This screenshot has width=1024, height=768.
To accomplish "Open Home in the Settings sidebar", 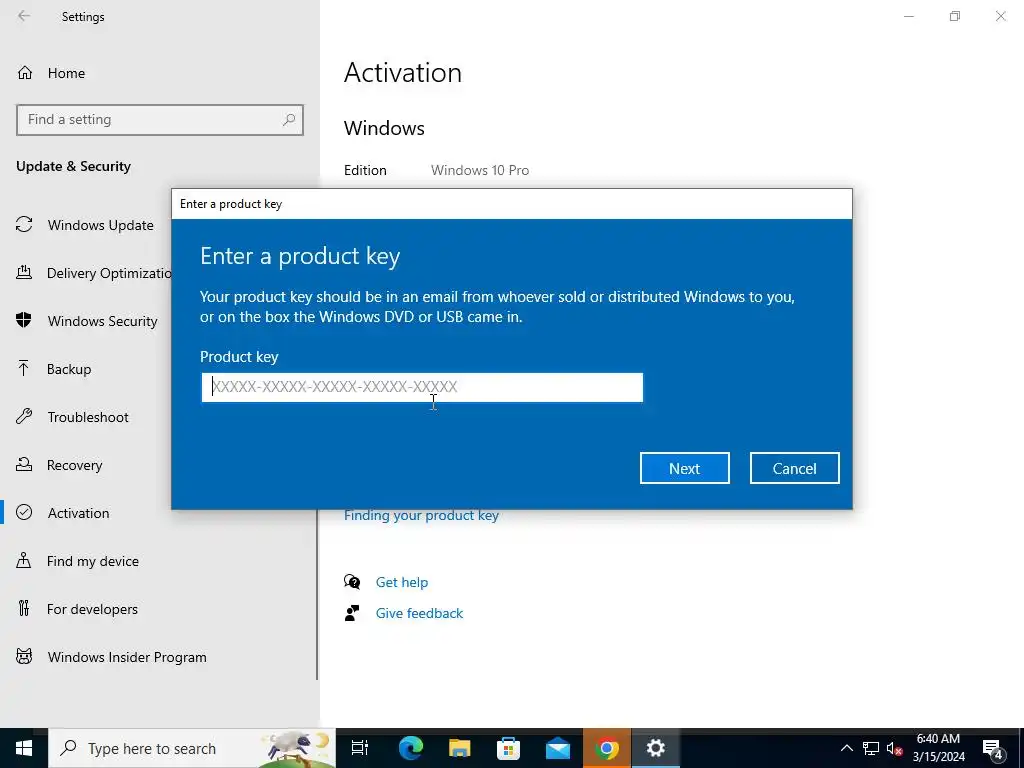I will (66, 73).
